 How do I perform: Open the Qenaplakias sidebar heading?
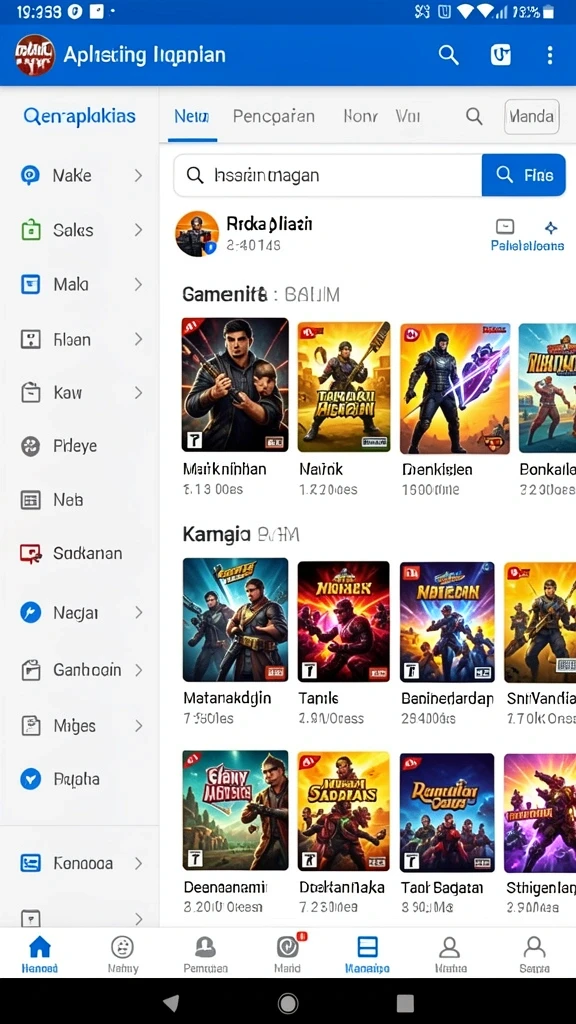point(80,117)
